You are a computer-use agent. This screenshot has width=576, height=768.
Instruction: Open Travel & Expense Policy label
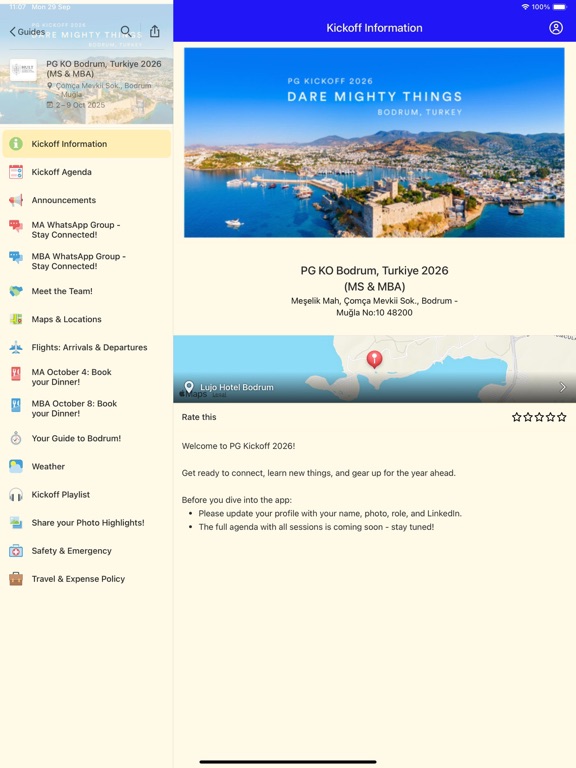tap(78, 579)
